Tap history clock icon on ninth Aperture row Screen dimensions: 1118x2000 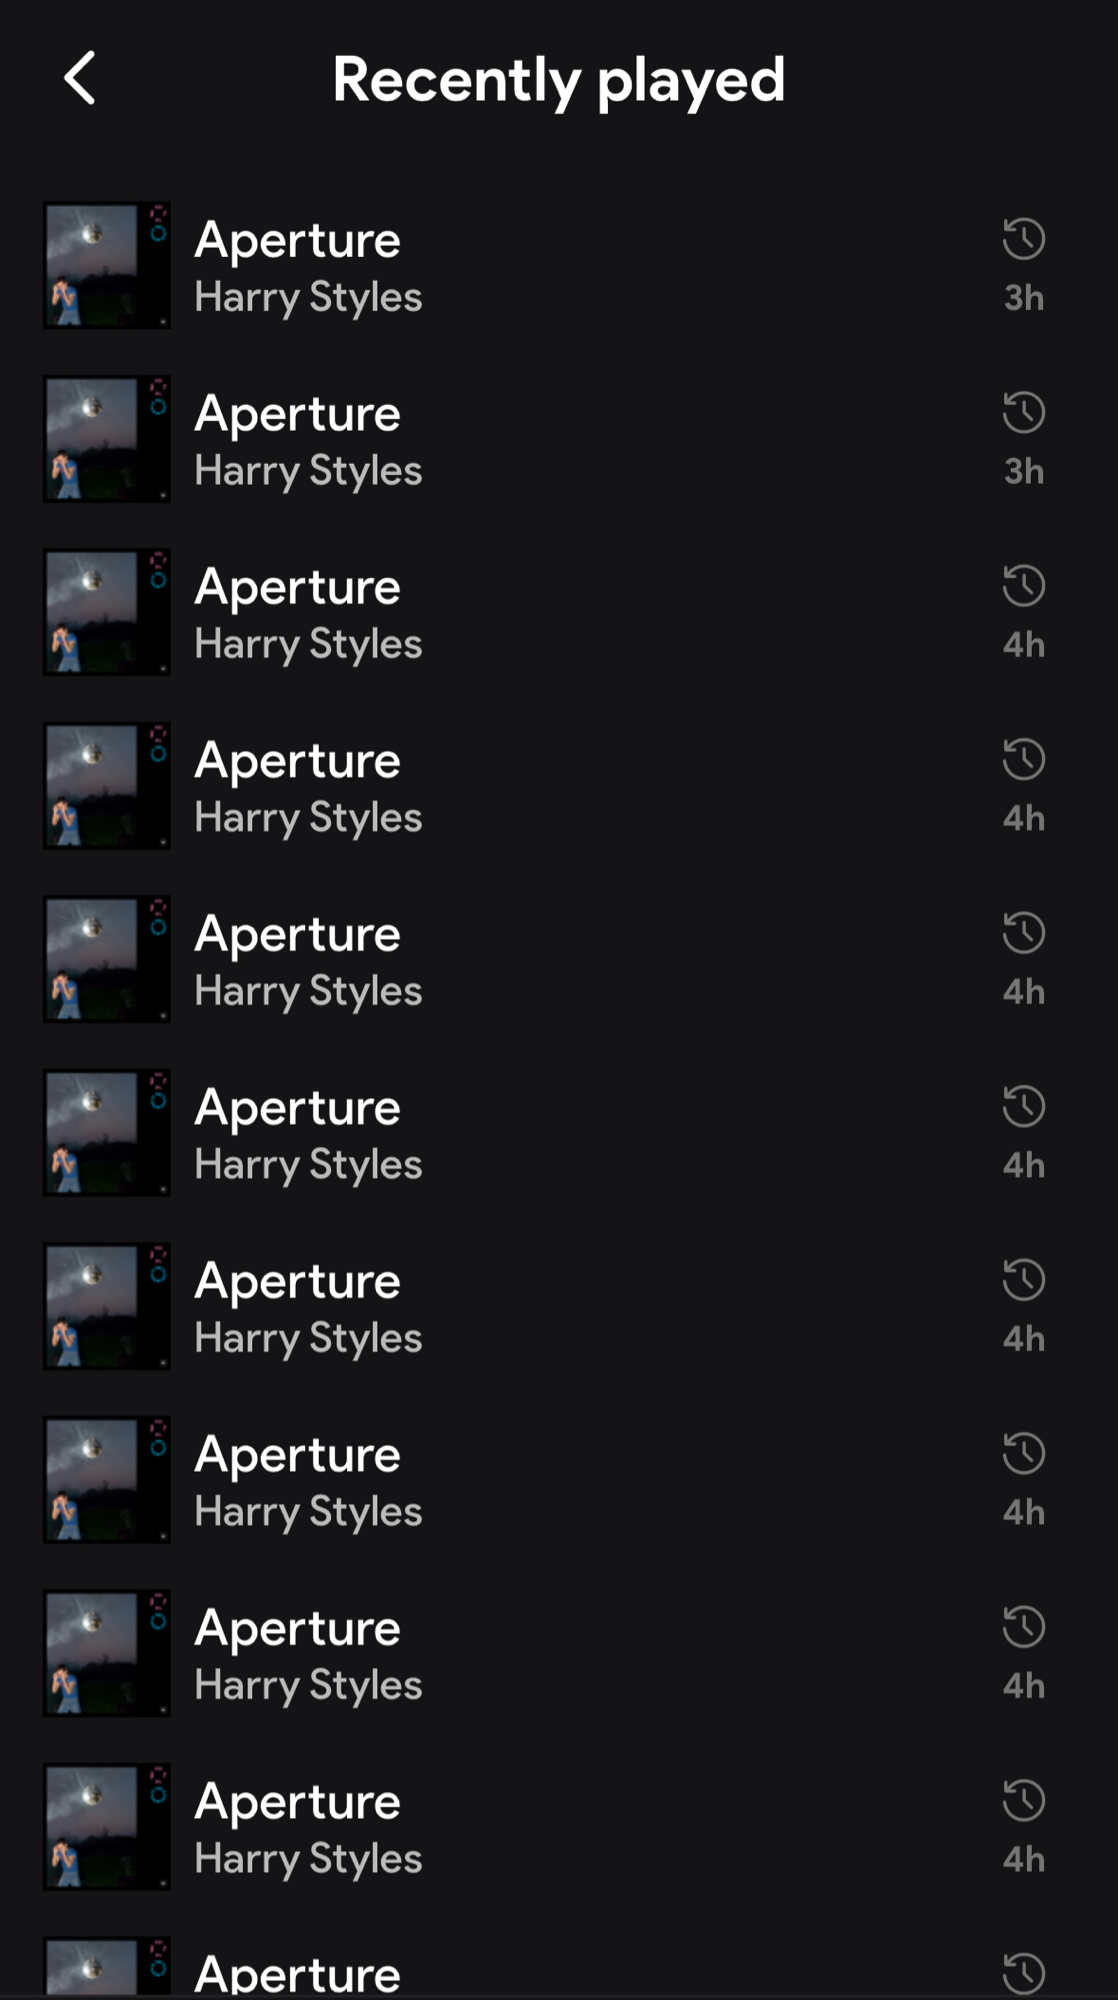click(x=1023, y=1627)
